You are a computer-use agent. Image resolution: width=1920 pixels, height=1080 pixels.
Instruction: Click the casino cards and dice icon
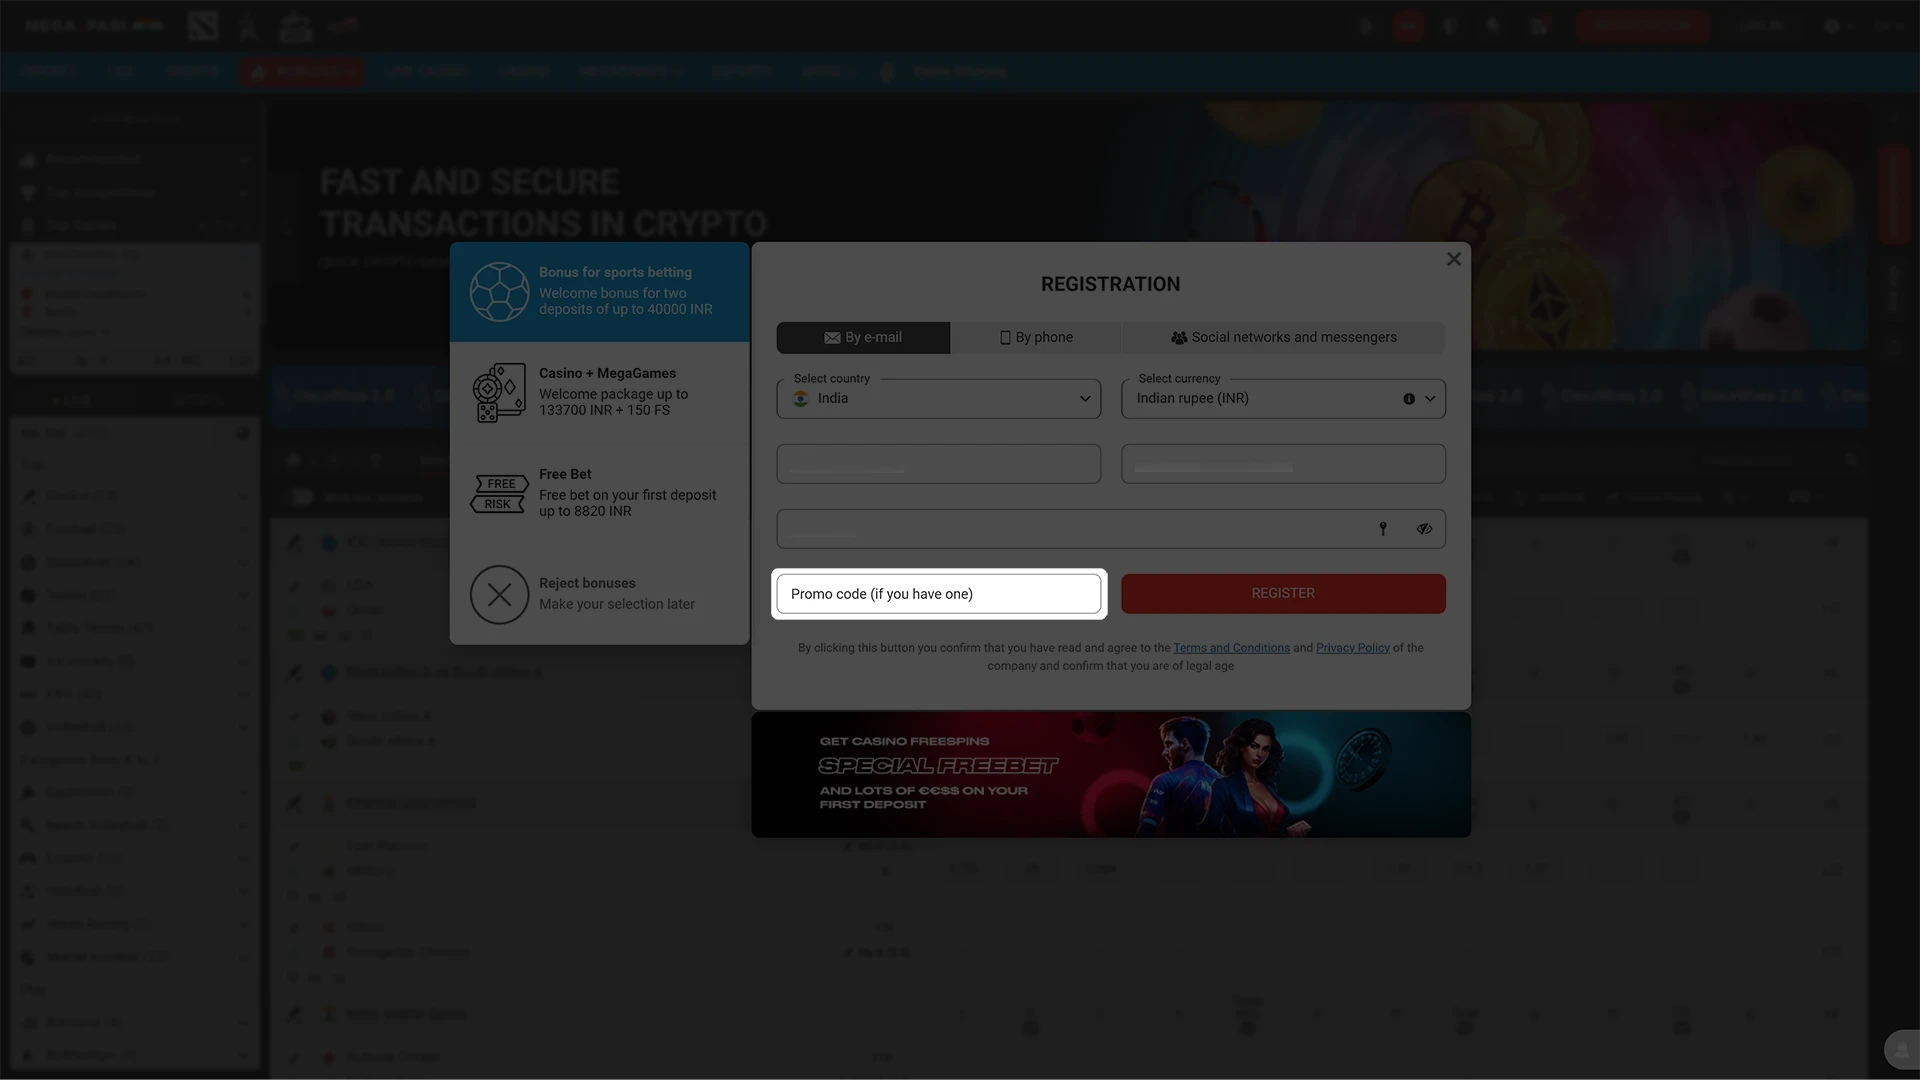pos(499,392)
